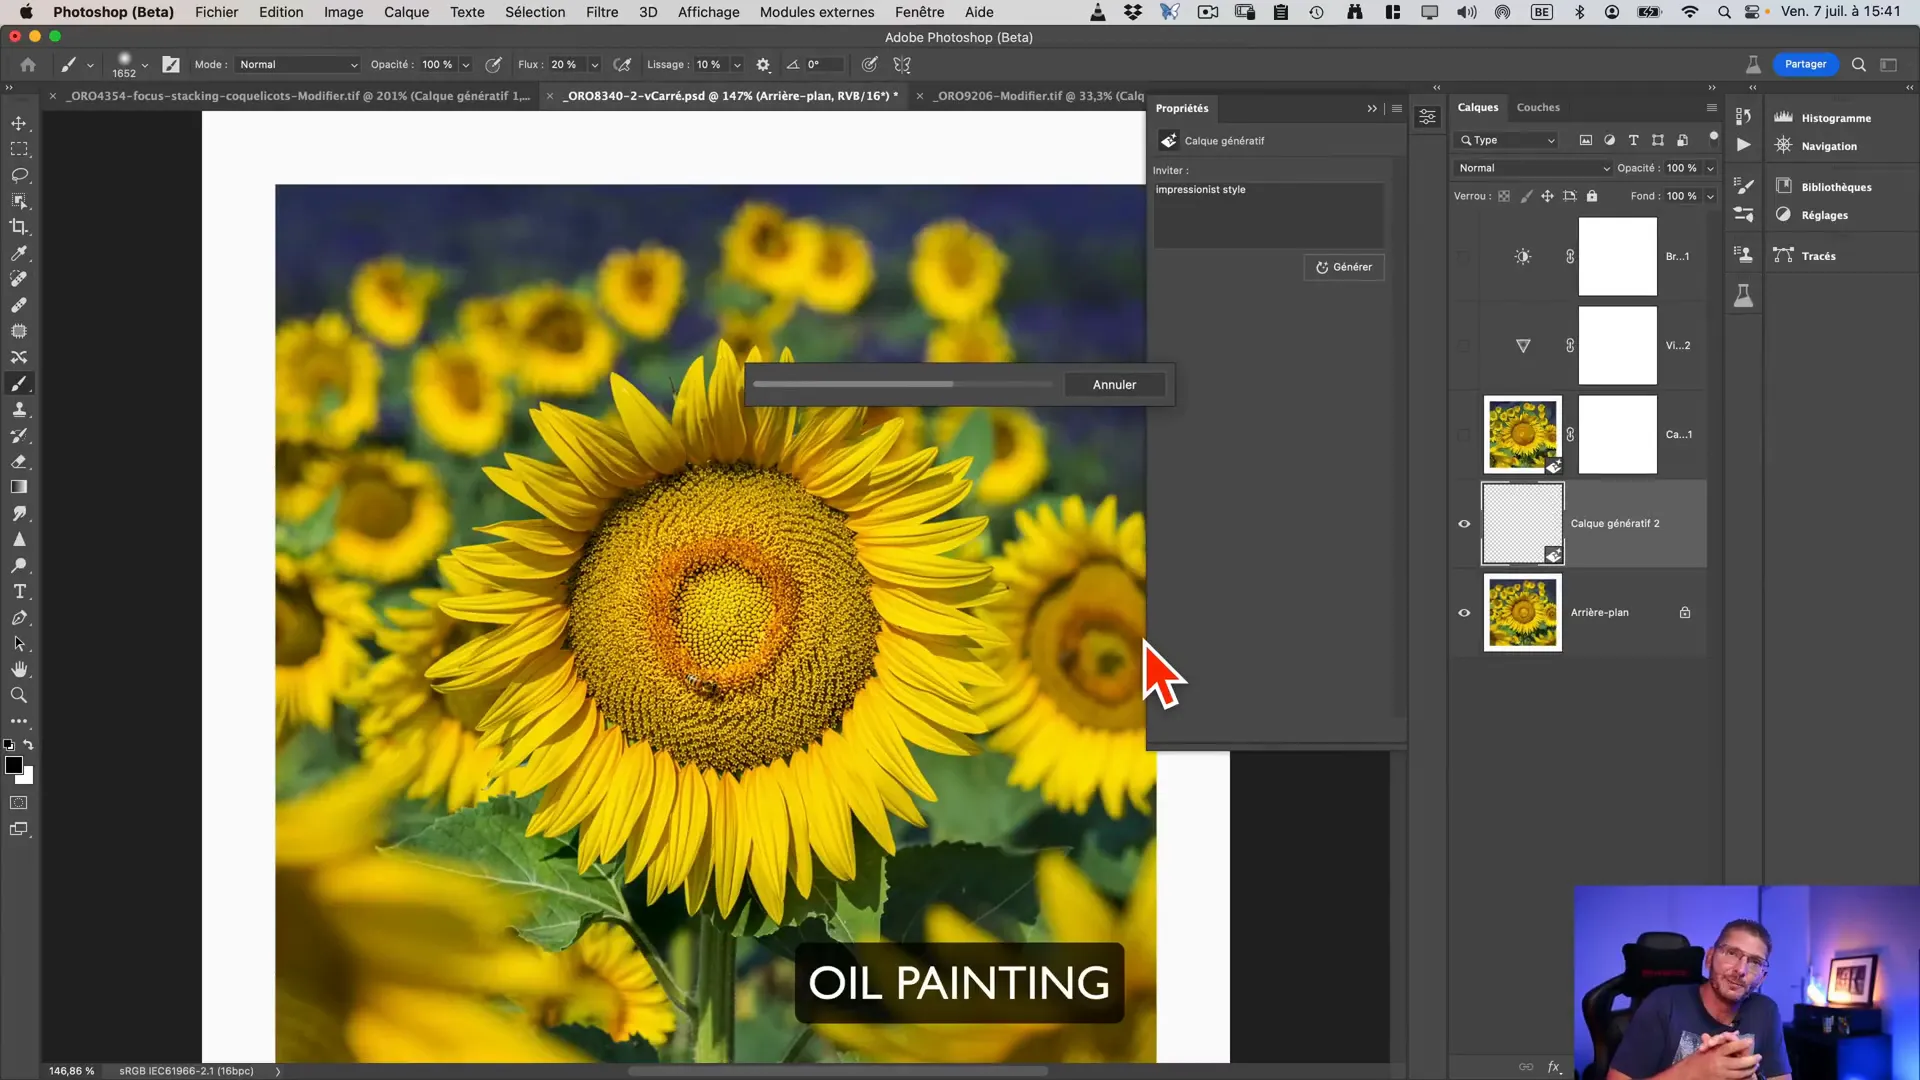Click the generation progress bar
1920x1080 pixels.
[x=903, y=384]
